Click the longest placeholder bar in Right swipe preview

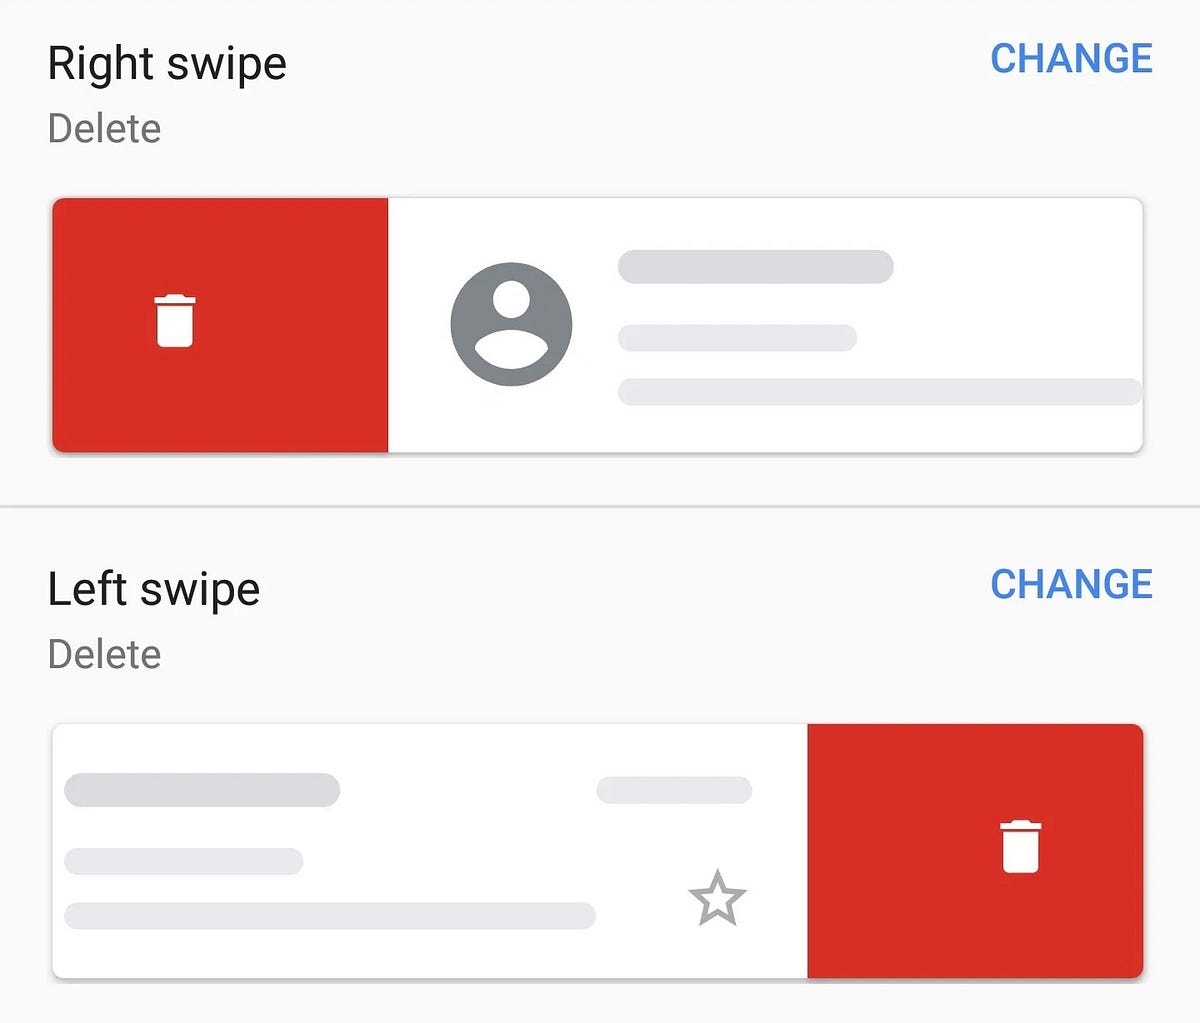pyautogui.click(x=880, y=392)
